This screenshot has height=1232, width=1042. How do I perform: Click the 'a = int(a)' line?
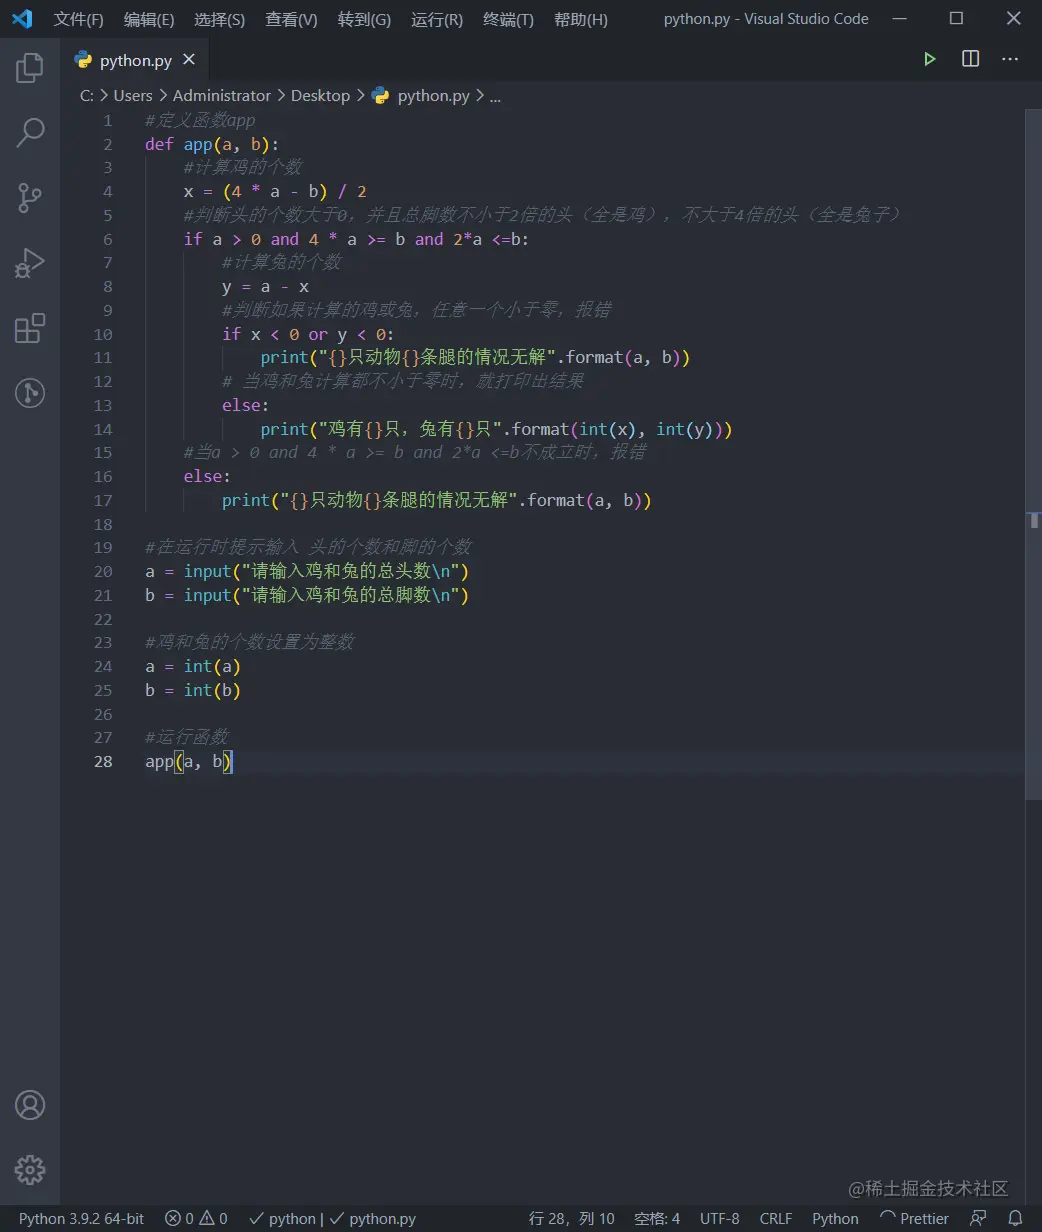193,666
